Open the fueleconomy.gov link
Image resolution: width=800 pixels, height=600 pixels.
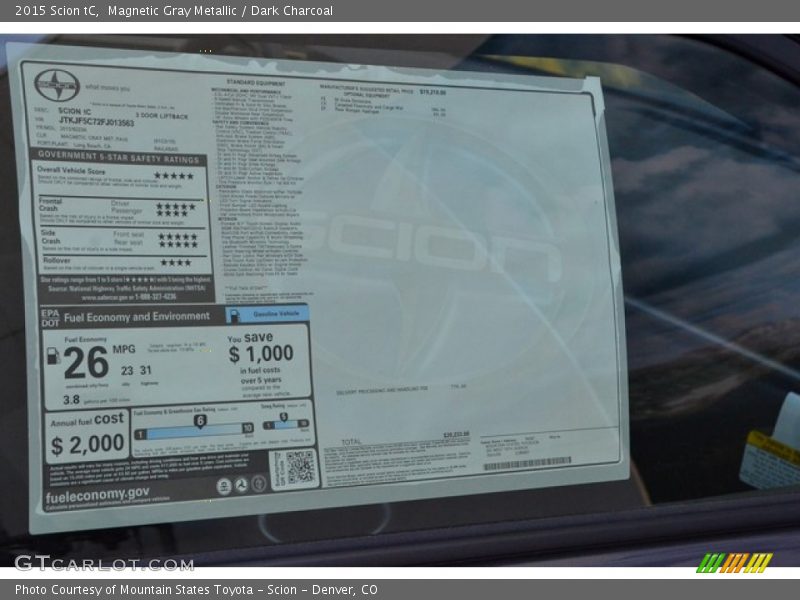(97, 494)
